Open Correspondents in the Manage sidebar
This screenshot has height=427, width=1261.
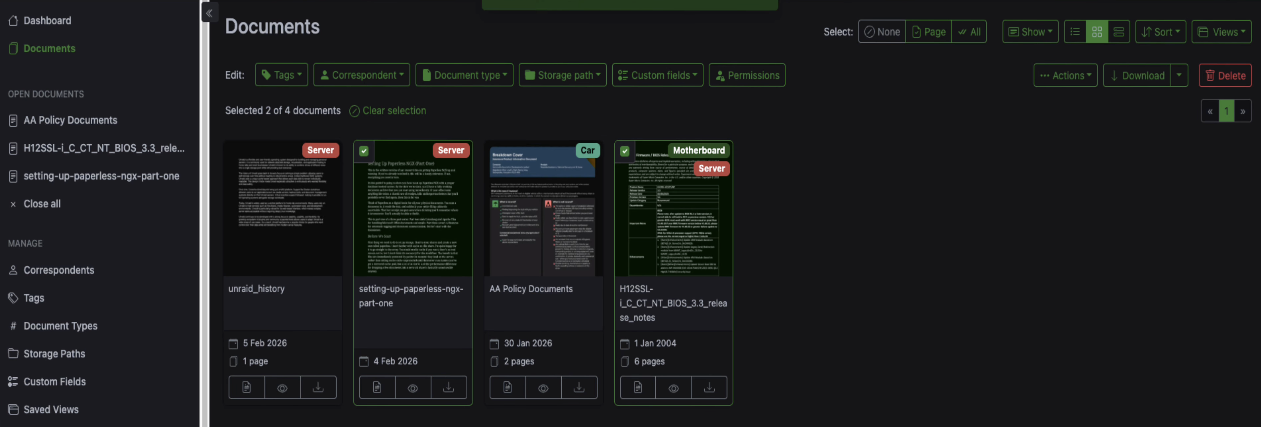[x=58, y=270]
